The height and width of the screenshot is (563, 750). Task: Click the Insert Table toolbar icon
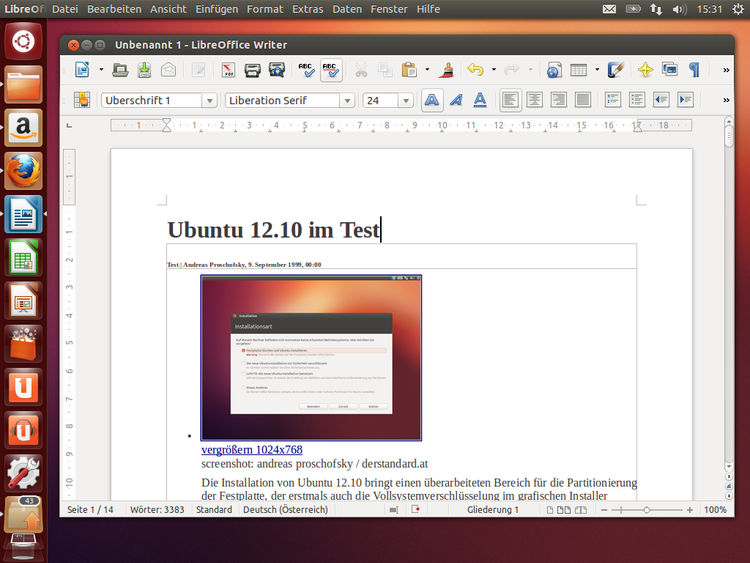coord(579,70)
